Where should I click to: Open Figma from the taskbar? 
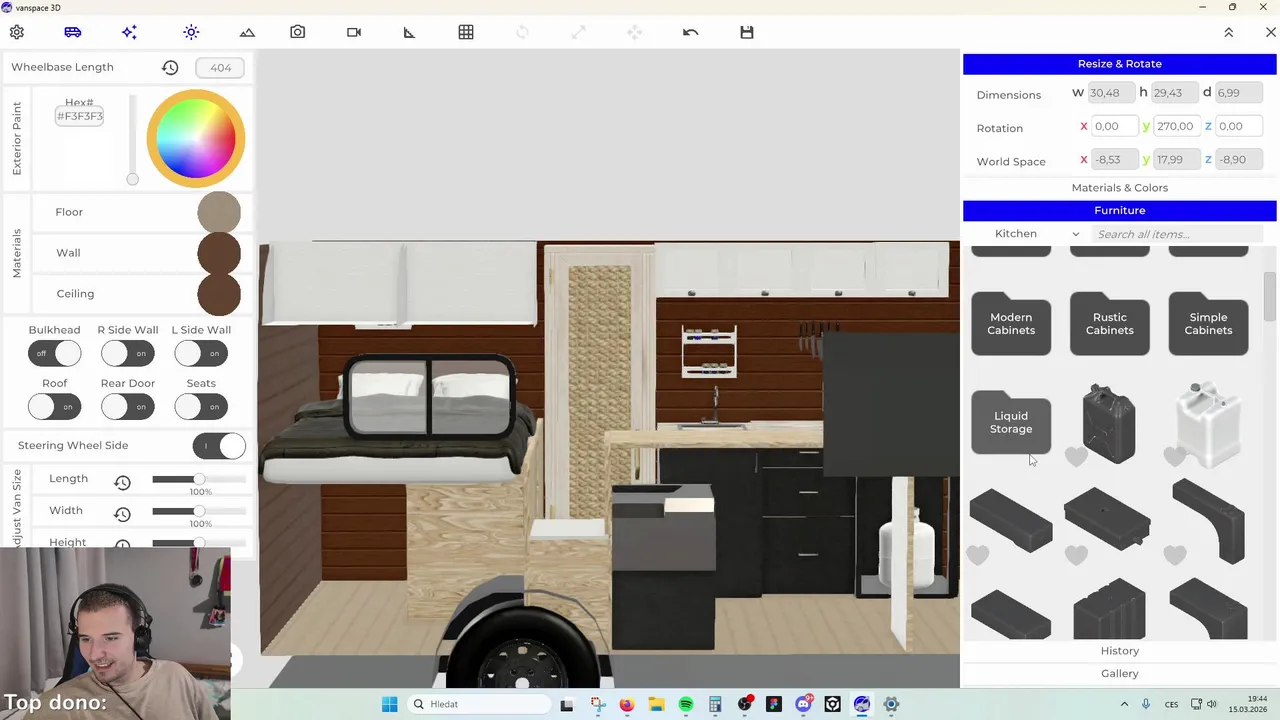[773, 704]
